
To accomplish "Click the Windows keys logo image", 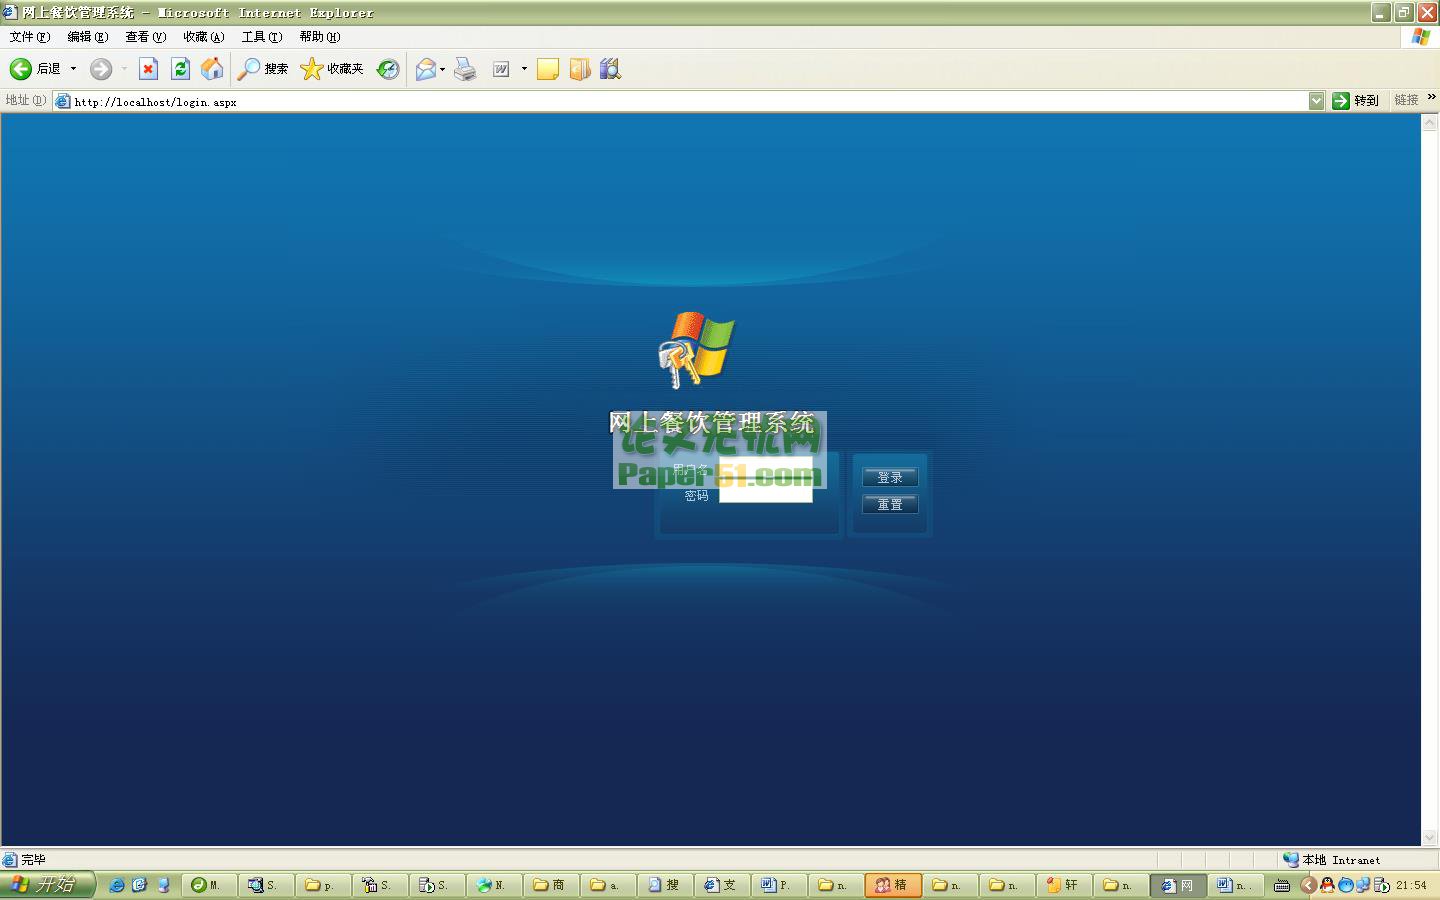I will point(697,350).
